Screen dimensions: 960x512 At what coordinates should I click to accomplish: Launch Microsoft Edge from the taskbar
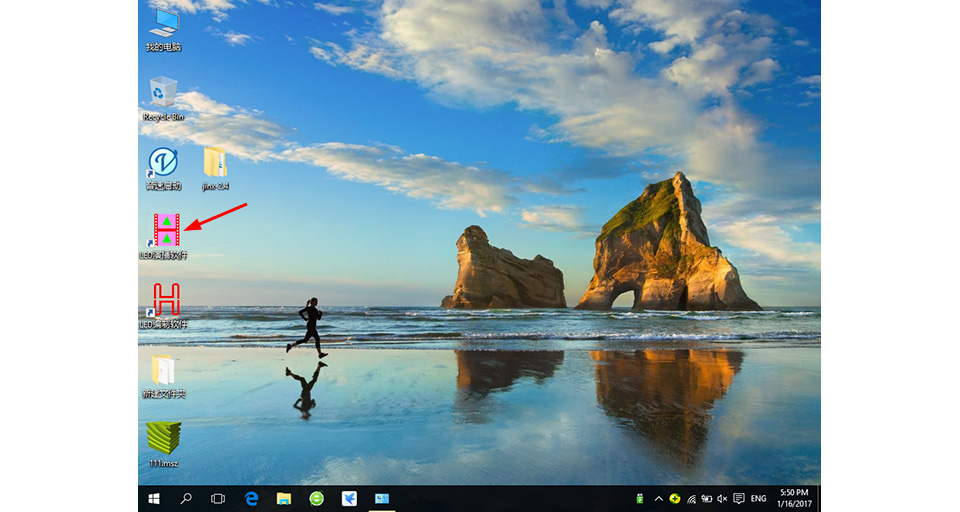pyautogui.click(x=251, y=499)
